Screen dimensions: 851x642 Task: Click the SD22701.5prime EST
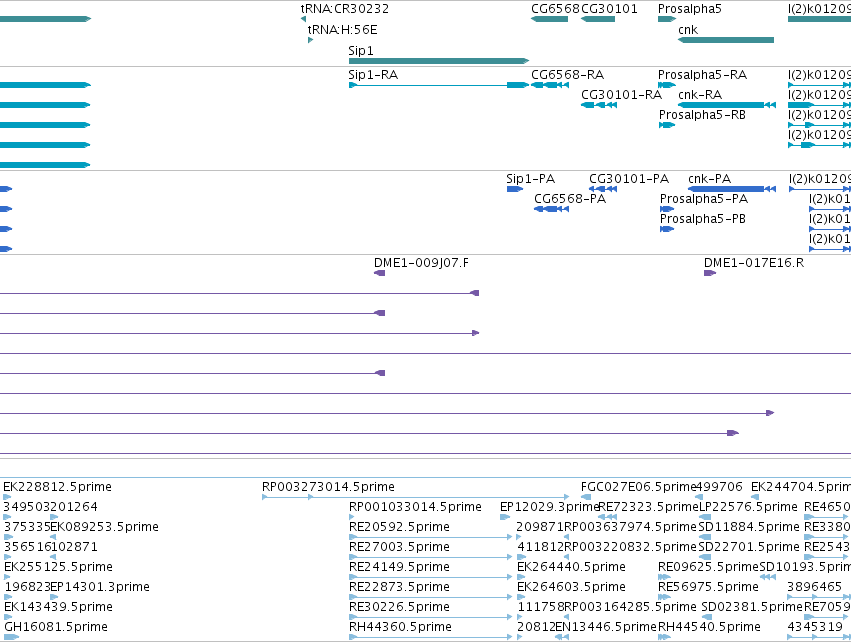point(705,557)
